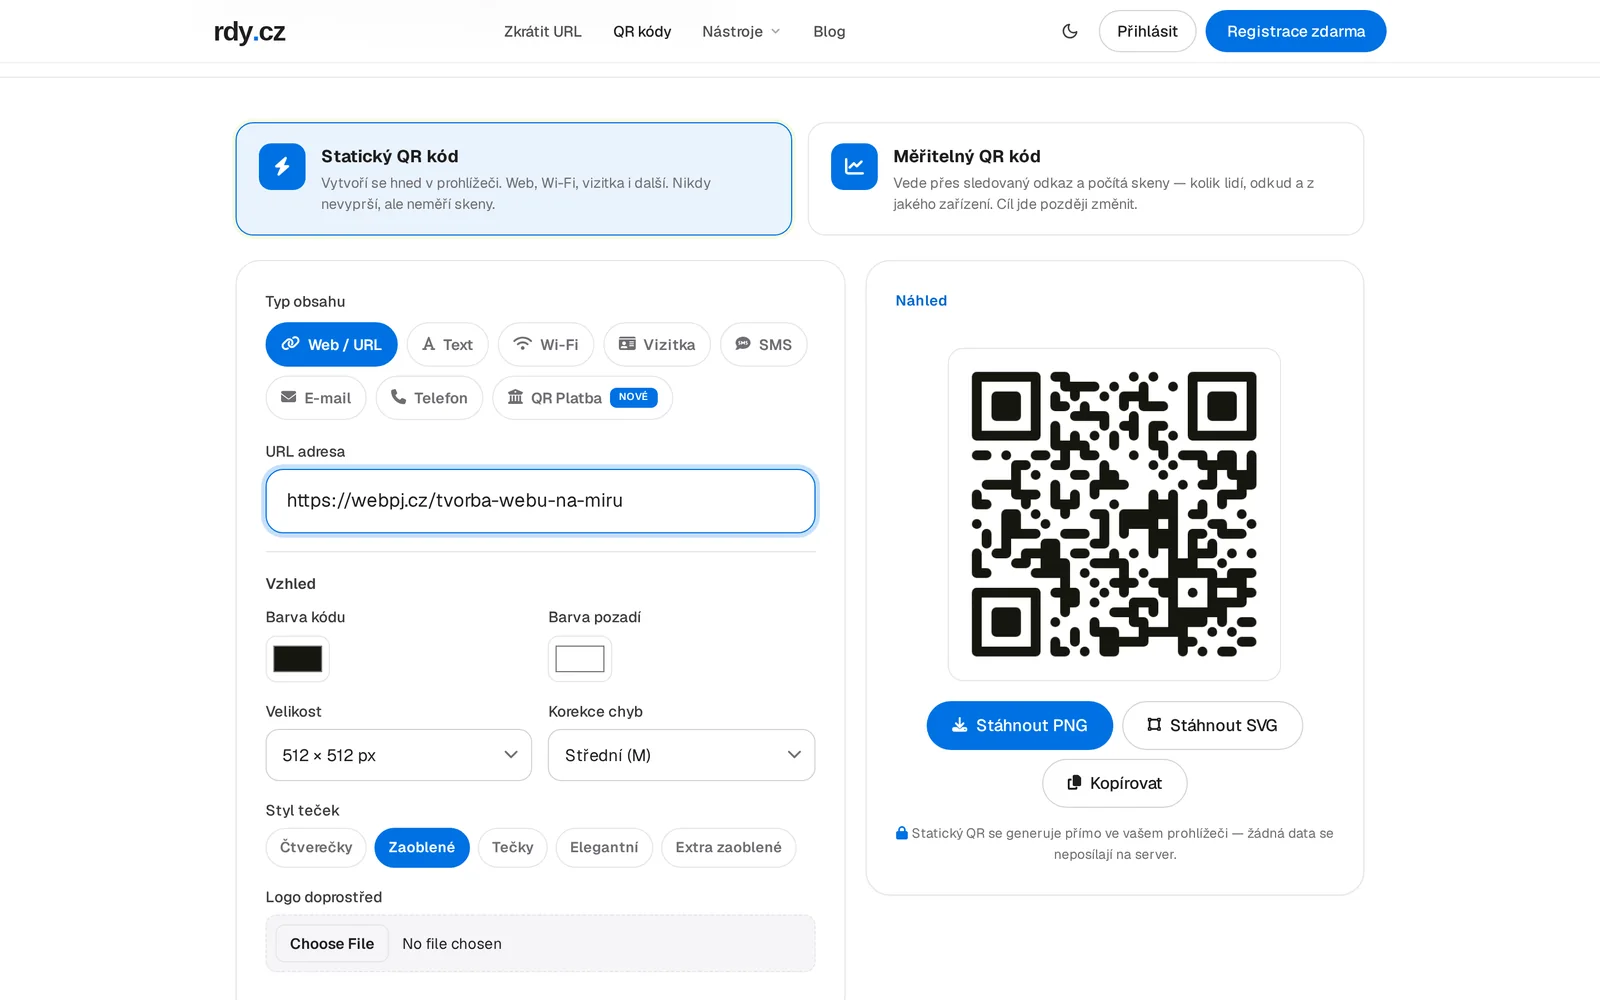This screenshot has width=1600, height=1000.
Task: Click Stáhnout SVG button
Action: 1212,725
